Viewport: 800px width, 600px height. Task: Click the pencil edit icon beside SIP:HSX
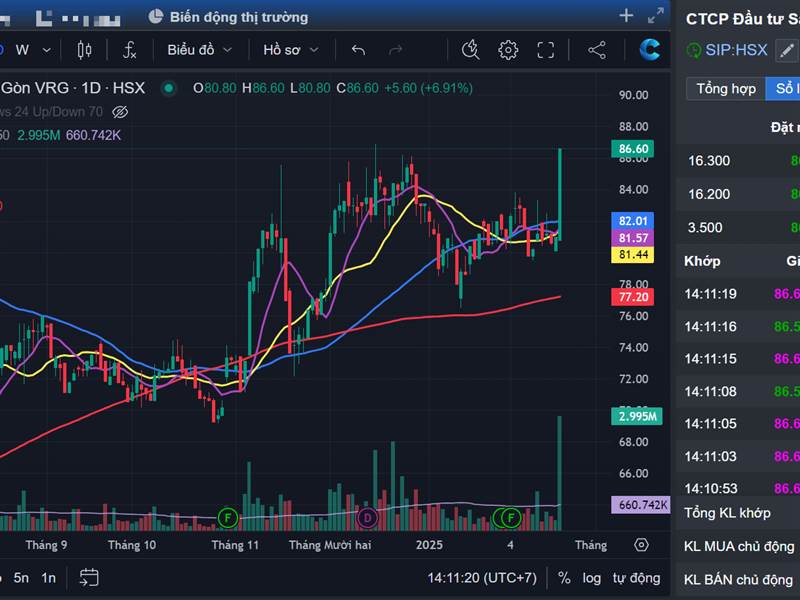[787, 50]
